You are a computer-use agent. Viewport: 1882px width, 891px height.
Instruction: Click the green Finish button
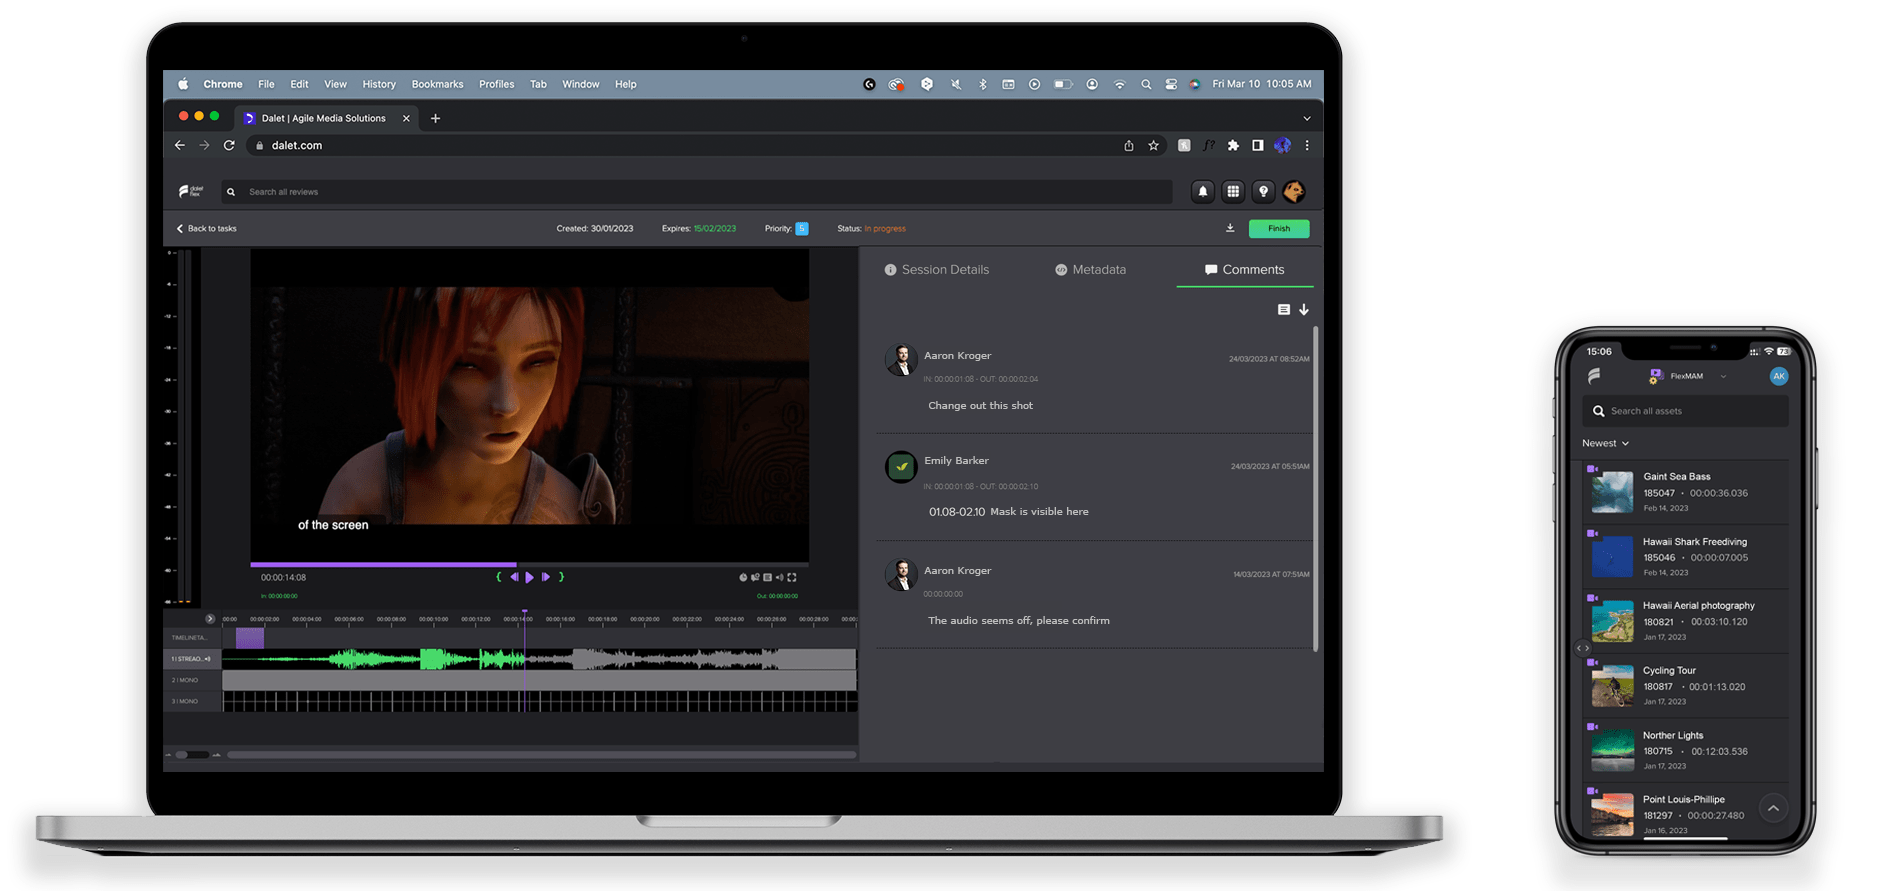(x=1278, y=229)
